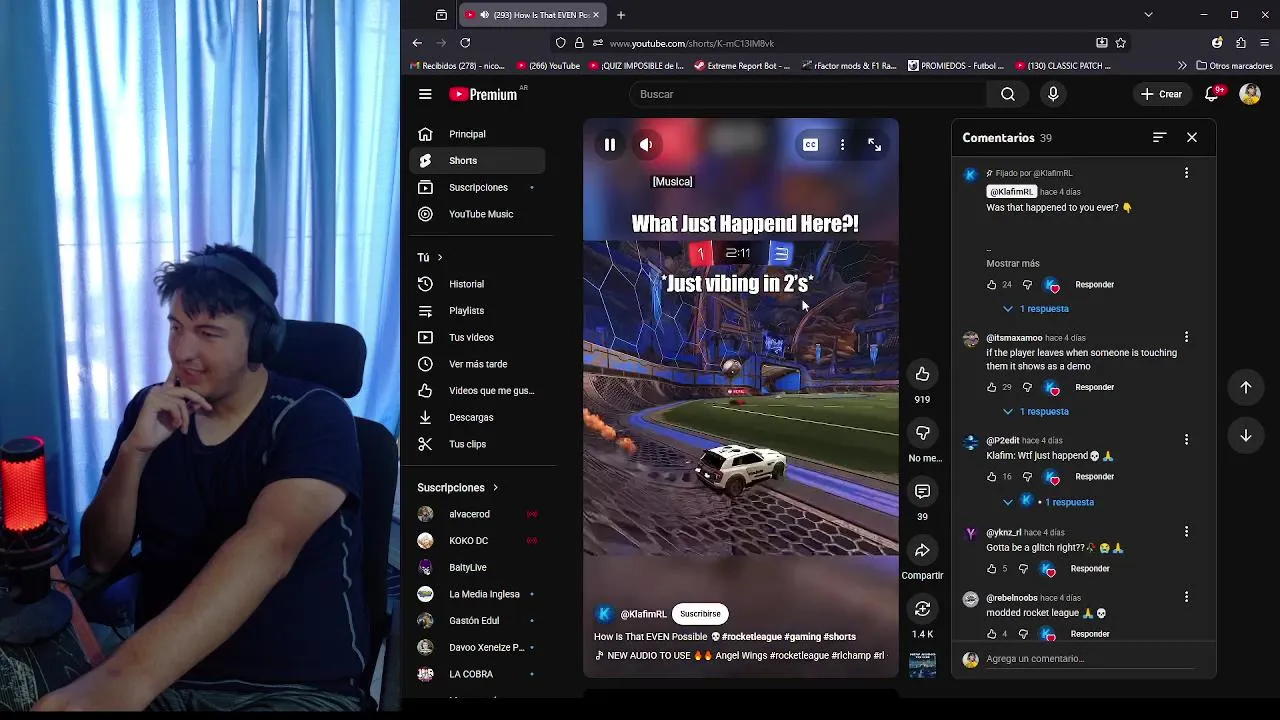Enter fullscreen on the Short
Image resolution: width=1280 pixels, height=720 pixels.
click(x=874, y=145)
